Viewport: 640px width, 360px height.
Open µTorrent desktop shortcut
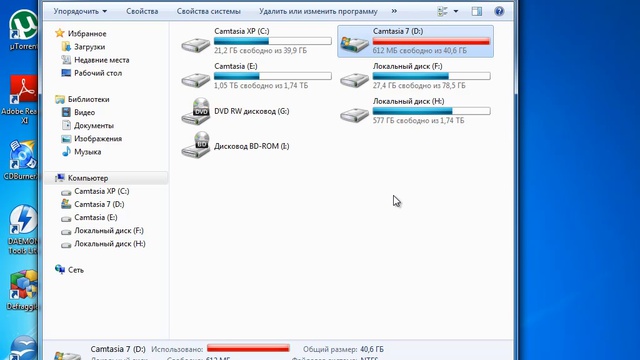click(23, 29)
